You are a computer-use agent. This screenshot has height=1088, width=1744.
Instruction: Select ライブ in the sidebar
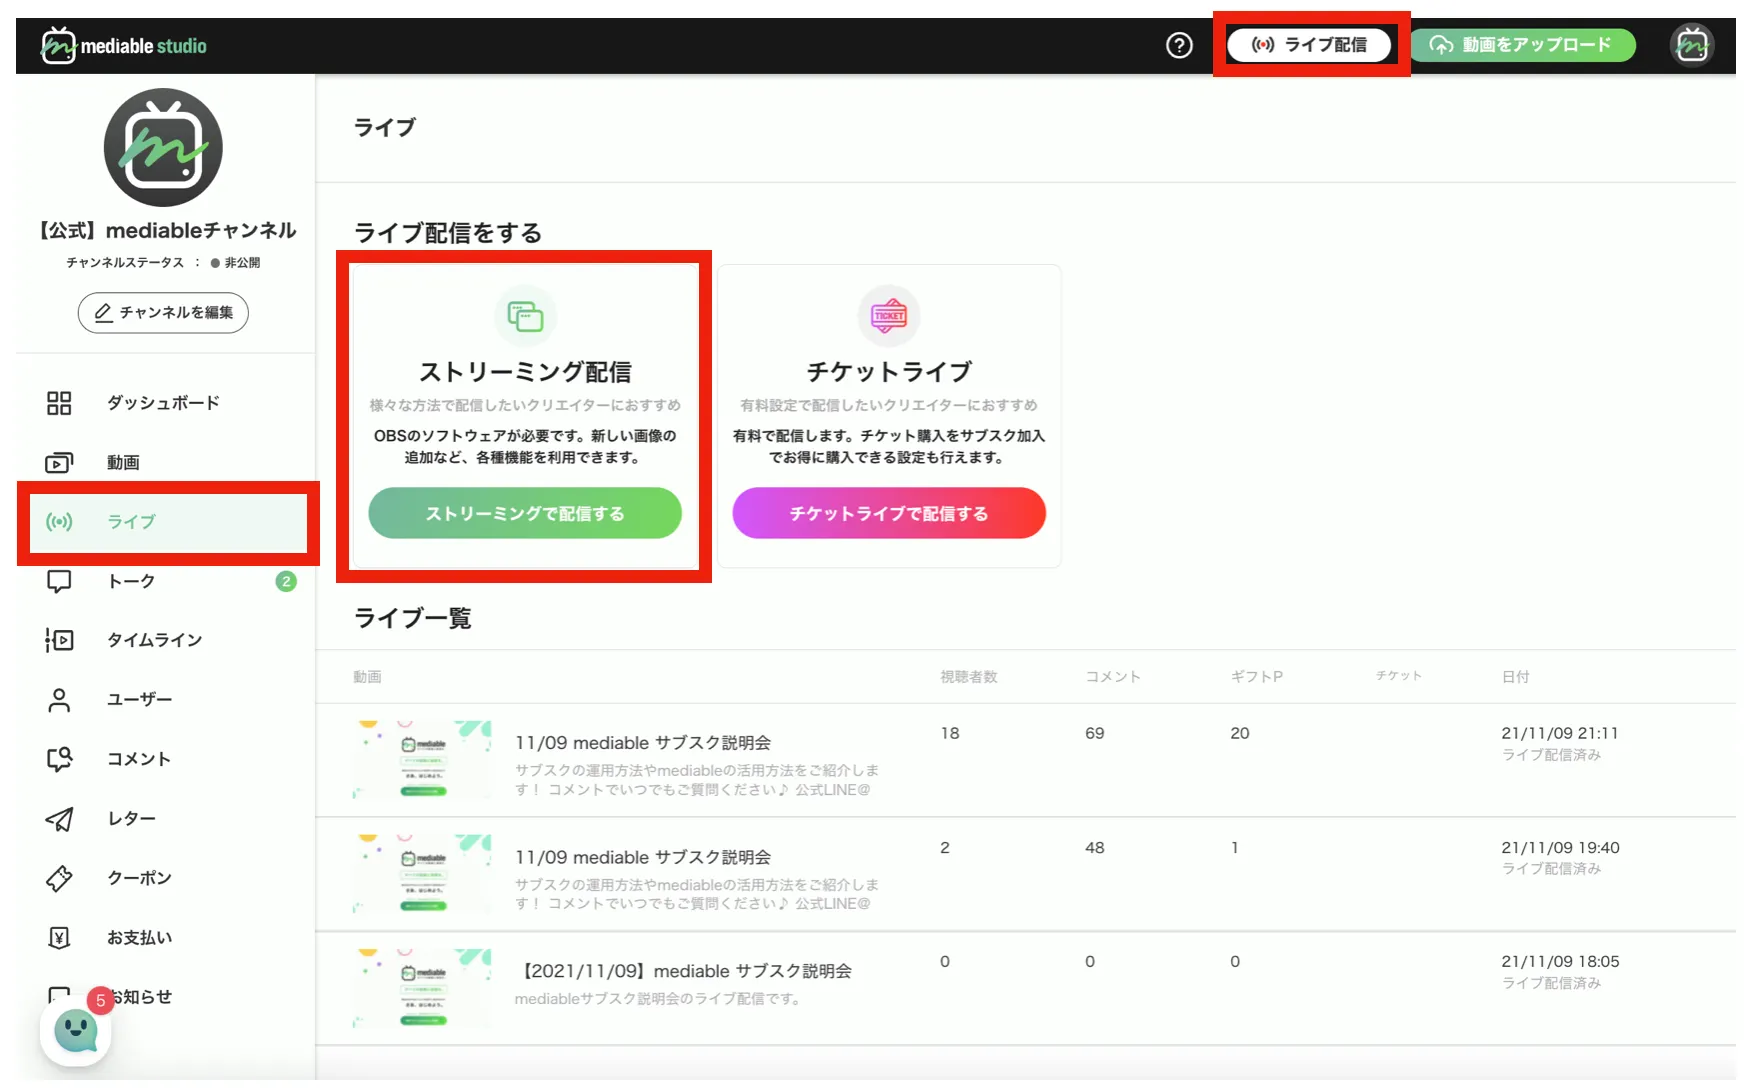[168, 522]
